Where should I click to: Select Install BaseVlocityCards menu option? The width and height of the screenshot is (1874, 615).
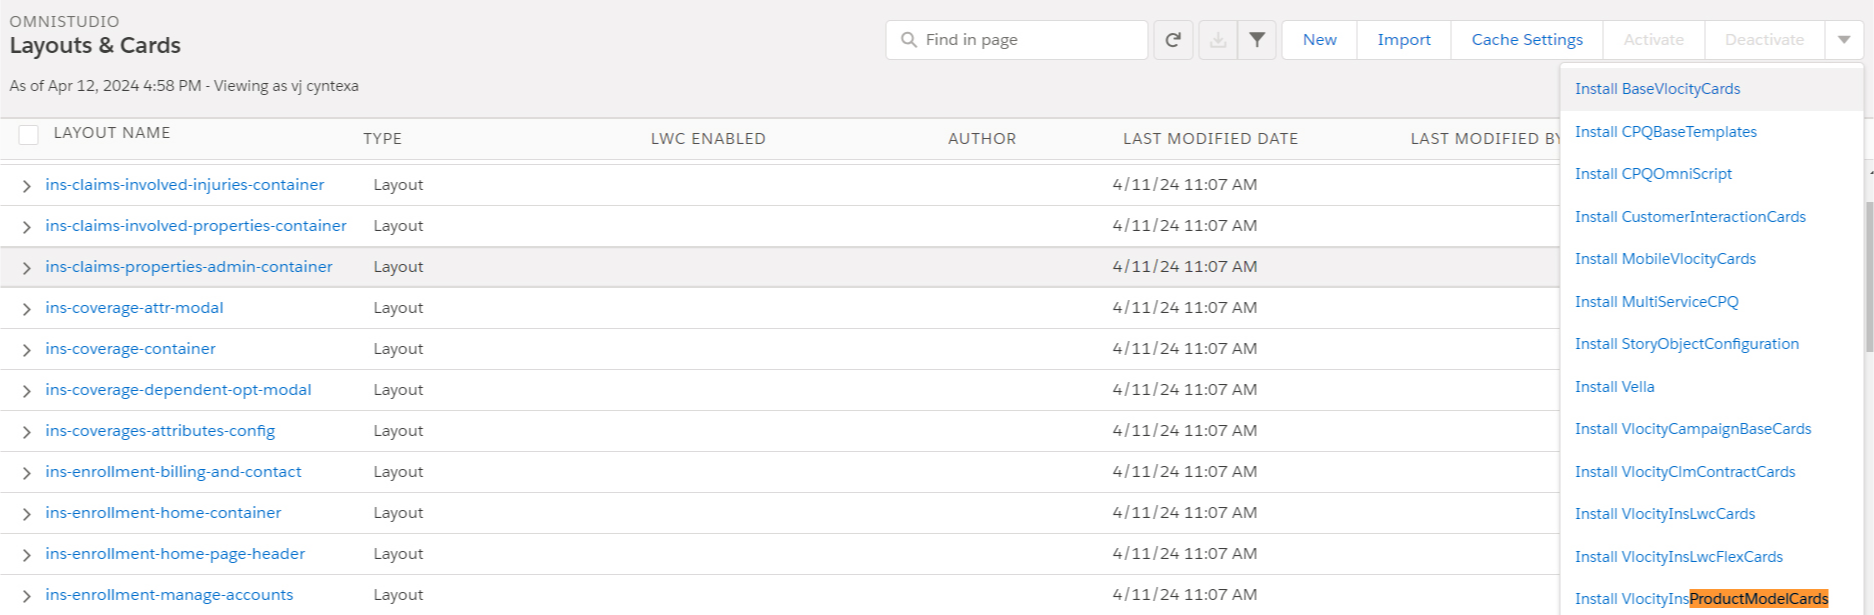[1657, 89]
